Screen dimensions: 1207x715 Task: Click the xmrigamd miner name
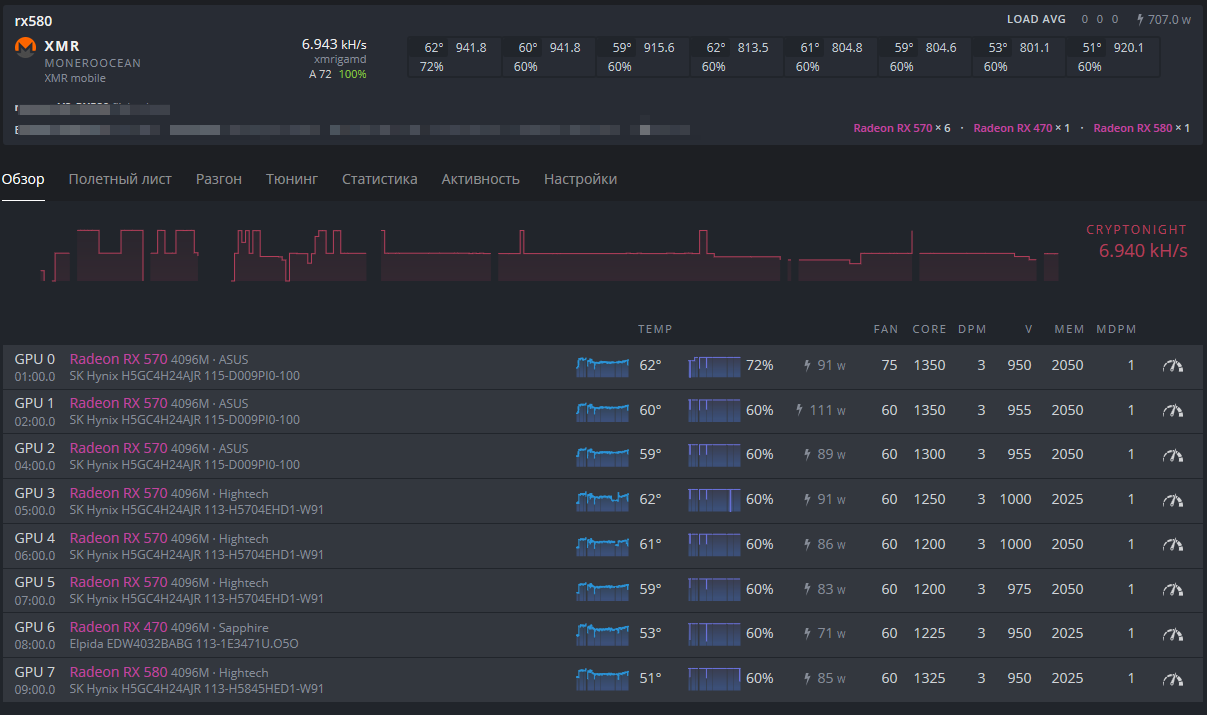pyautogui.click(x=340, y=60)
